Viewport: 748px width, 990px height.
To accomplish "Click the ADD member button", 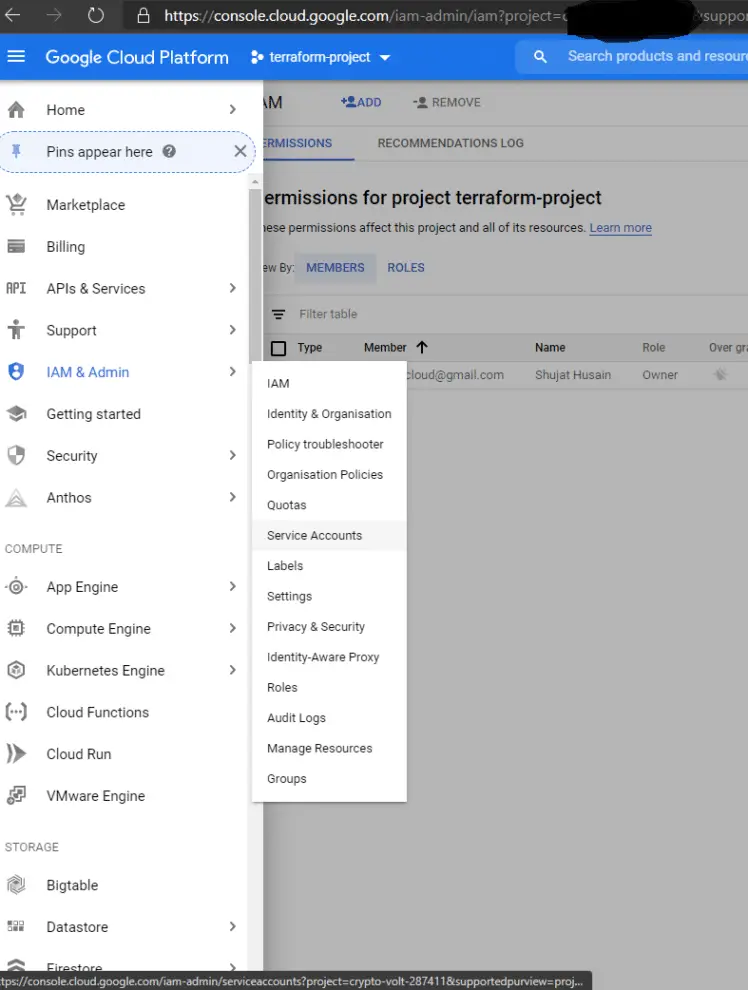I will [361, 102].
